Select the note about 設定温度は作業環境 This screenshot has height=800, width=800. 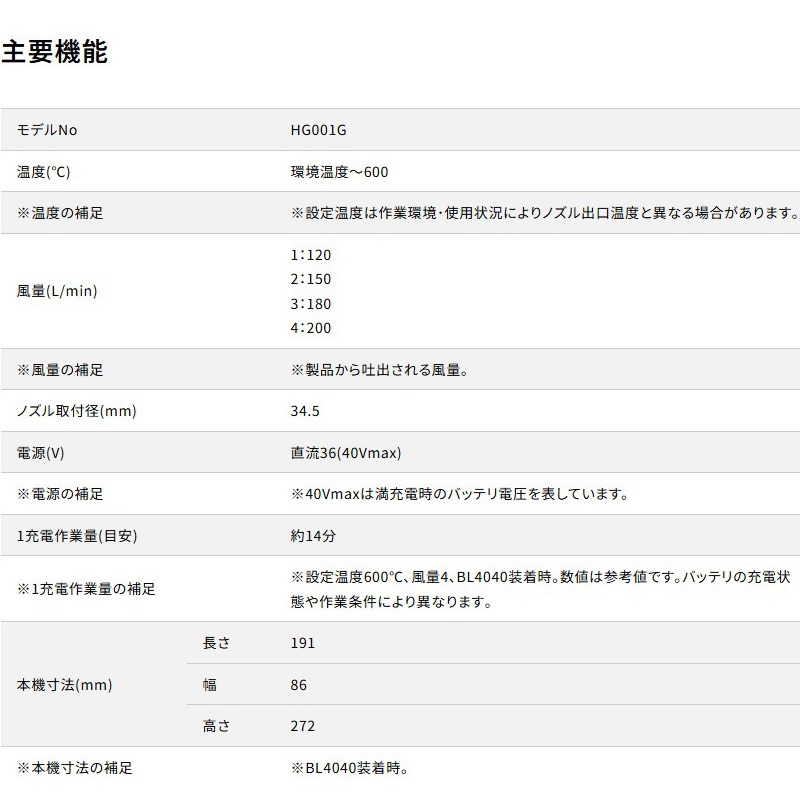tap(545, 213)
